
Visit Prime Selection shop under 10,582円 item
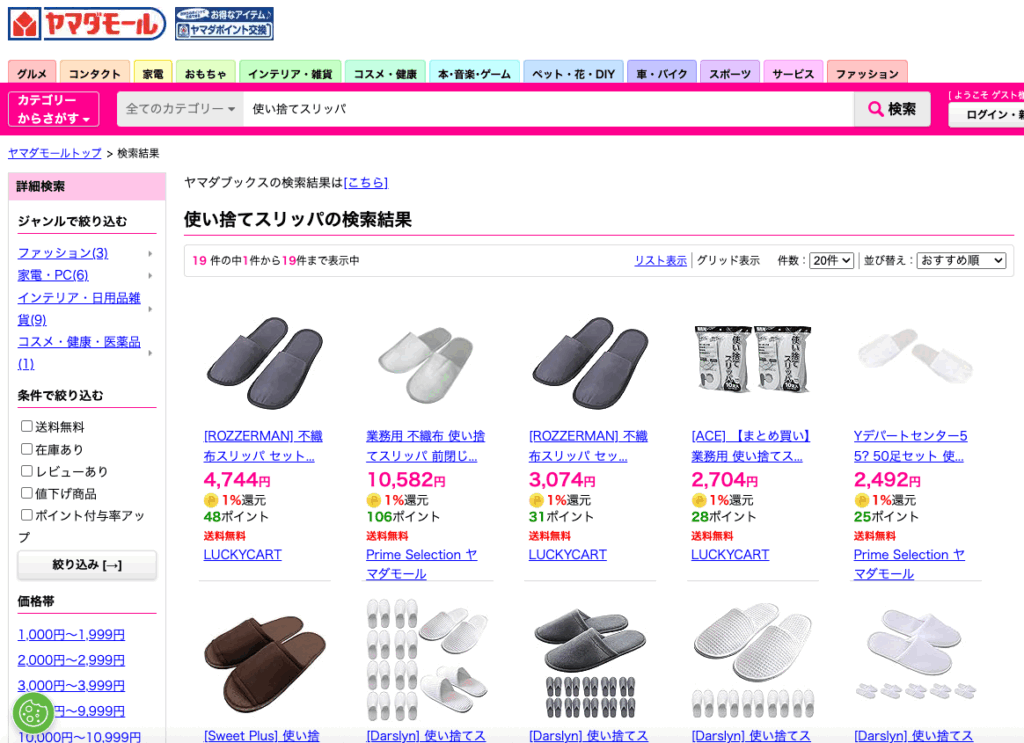[x=421, y=564]
